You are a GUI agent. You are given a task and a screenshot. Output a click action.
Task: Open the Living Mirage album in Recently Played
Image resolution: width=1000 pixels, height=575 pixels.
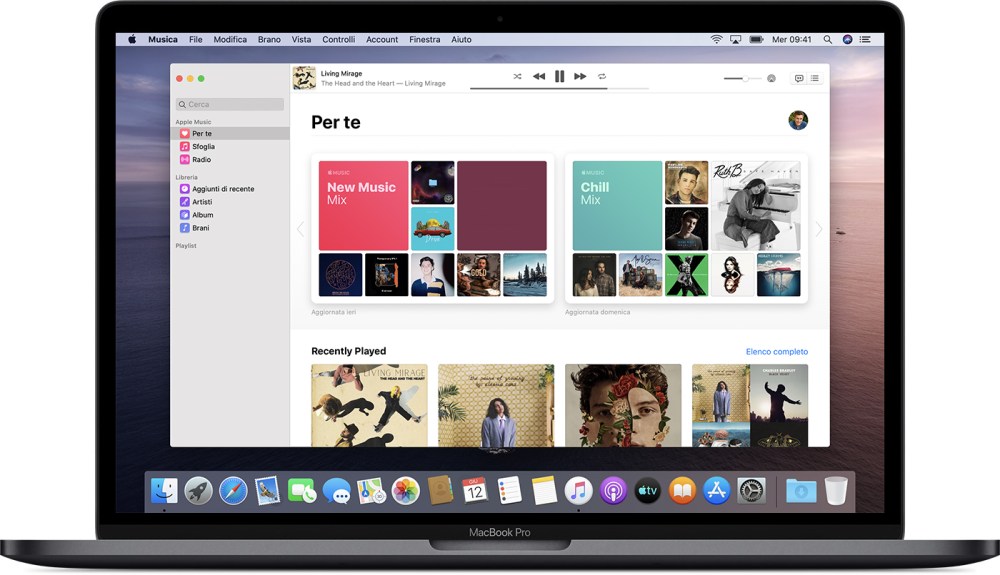tap(369, 405)
